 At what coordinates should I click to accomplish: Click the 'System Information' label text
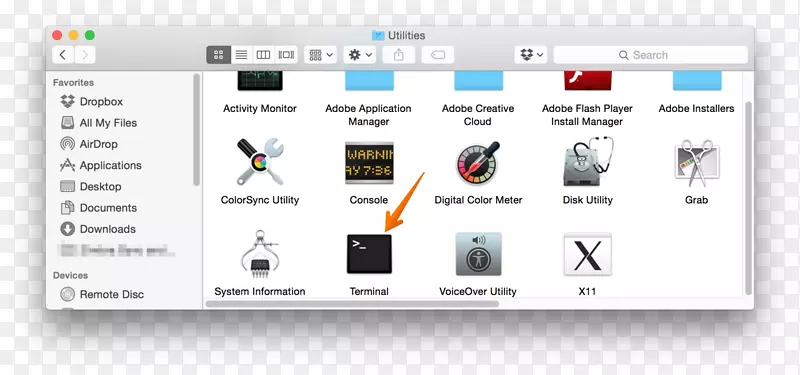260,291
